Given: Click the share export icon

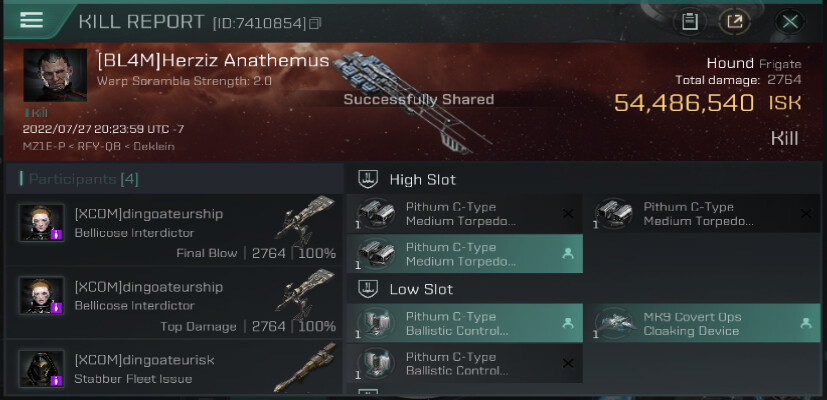Looking at the screenshot, I should (735, 22).
